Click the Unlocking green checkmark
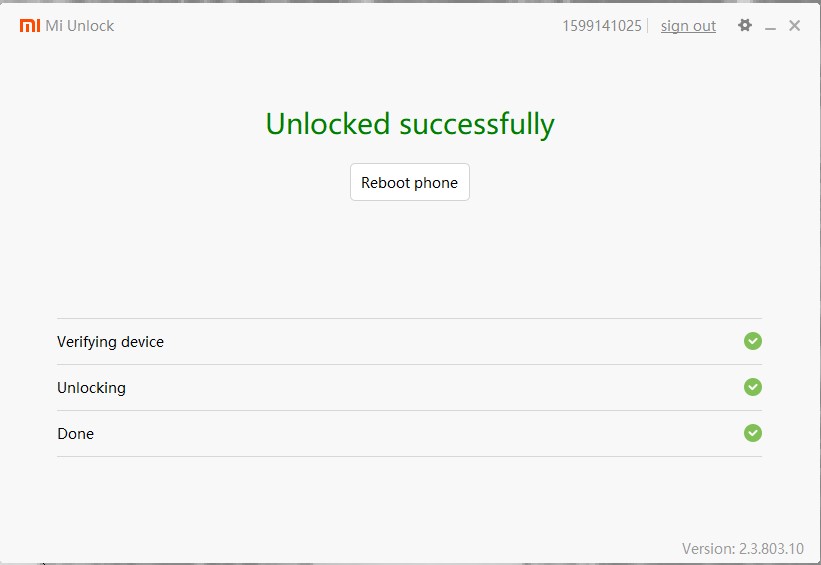The image size is (821, 565). tap(752, 387)
